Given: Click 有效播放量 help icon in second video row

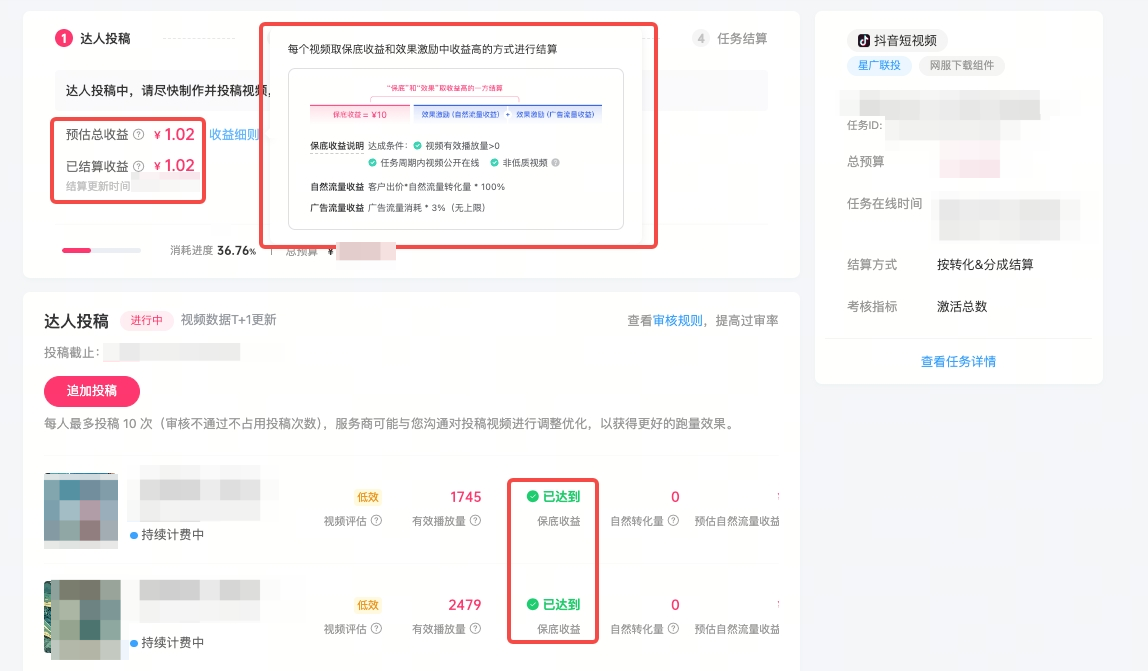Looking at the screenshot, I should coord(475,630).
